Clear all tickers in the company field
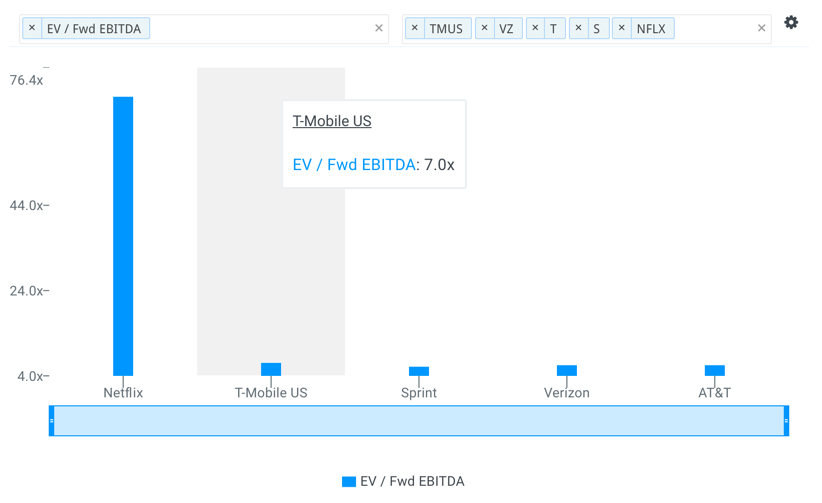Viewport: 822px width, 503px height. point(762,28)
